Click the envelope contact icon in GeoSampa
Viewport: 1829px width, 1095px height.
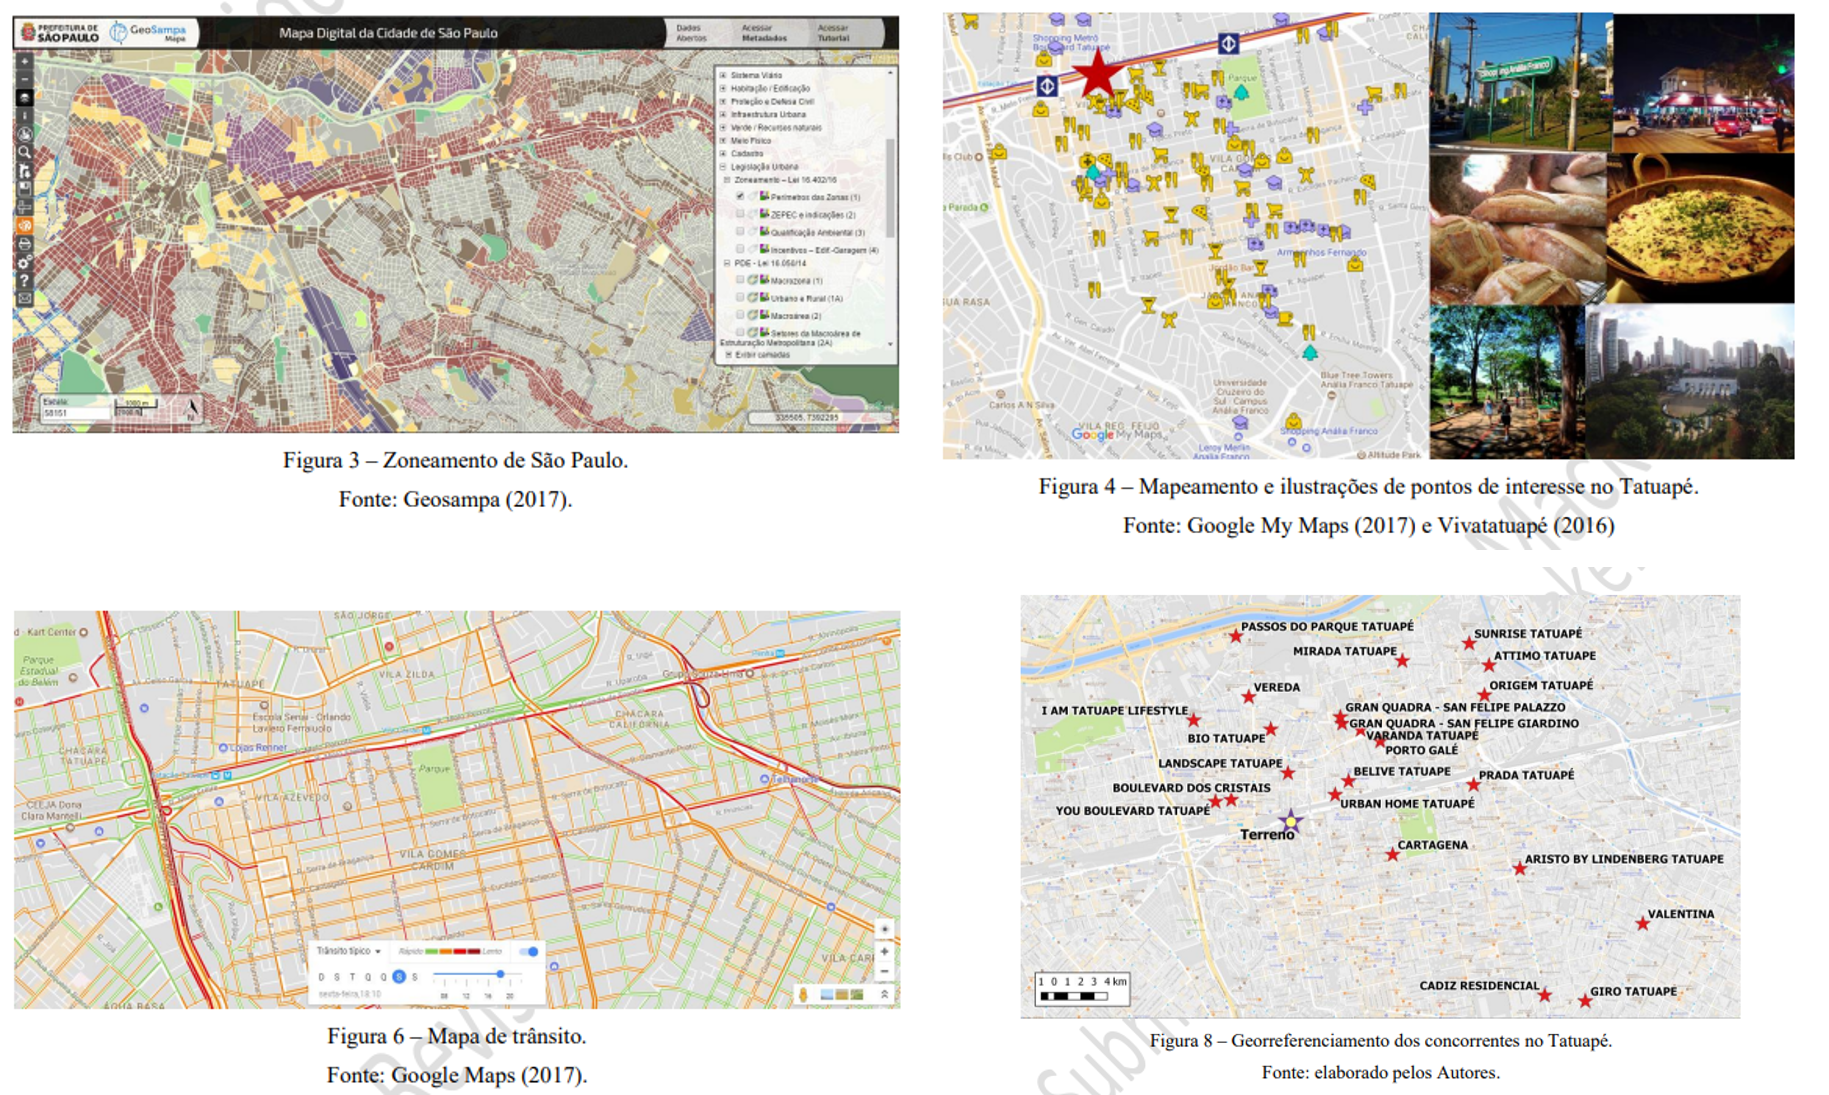click(x=24, y=298)
